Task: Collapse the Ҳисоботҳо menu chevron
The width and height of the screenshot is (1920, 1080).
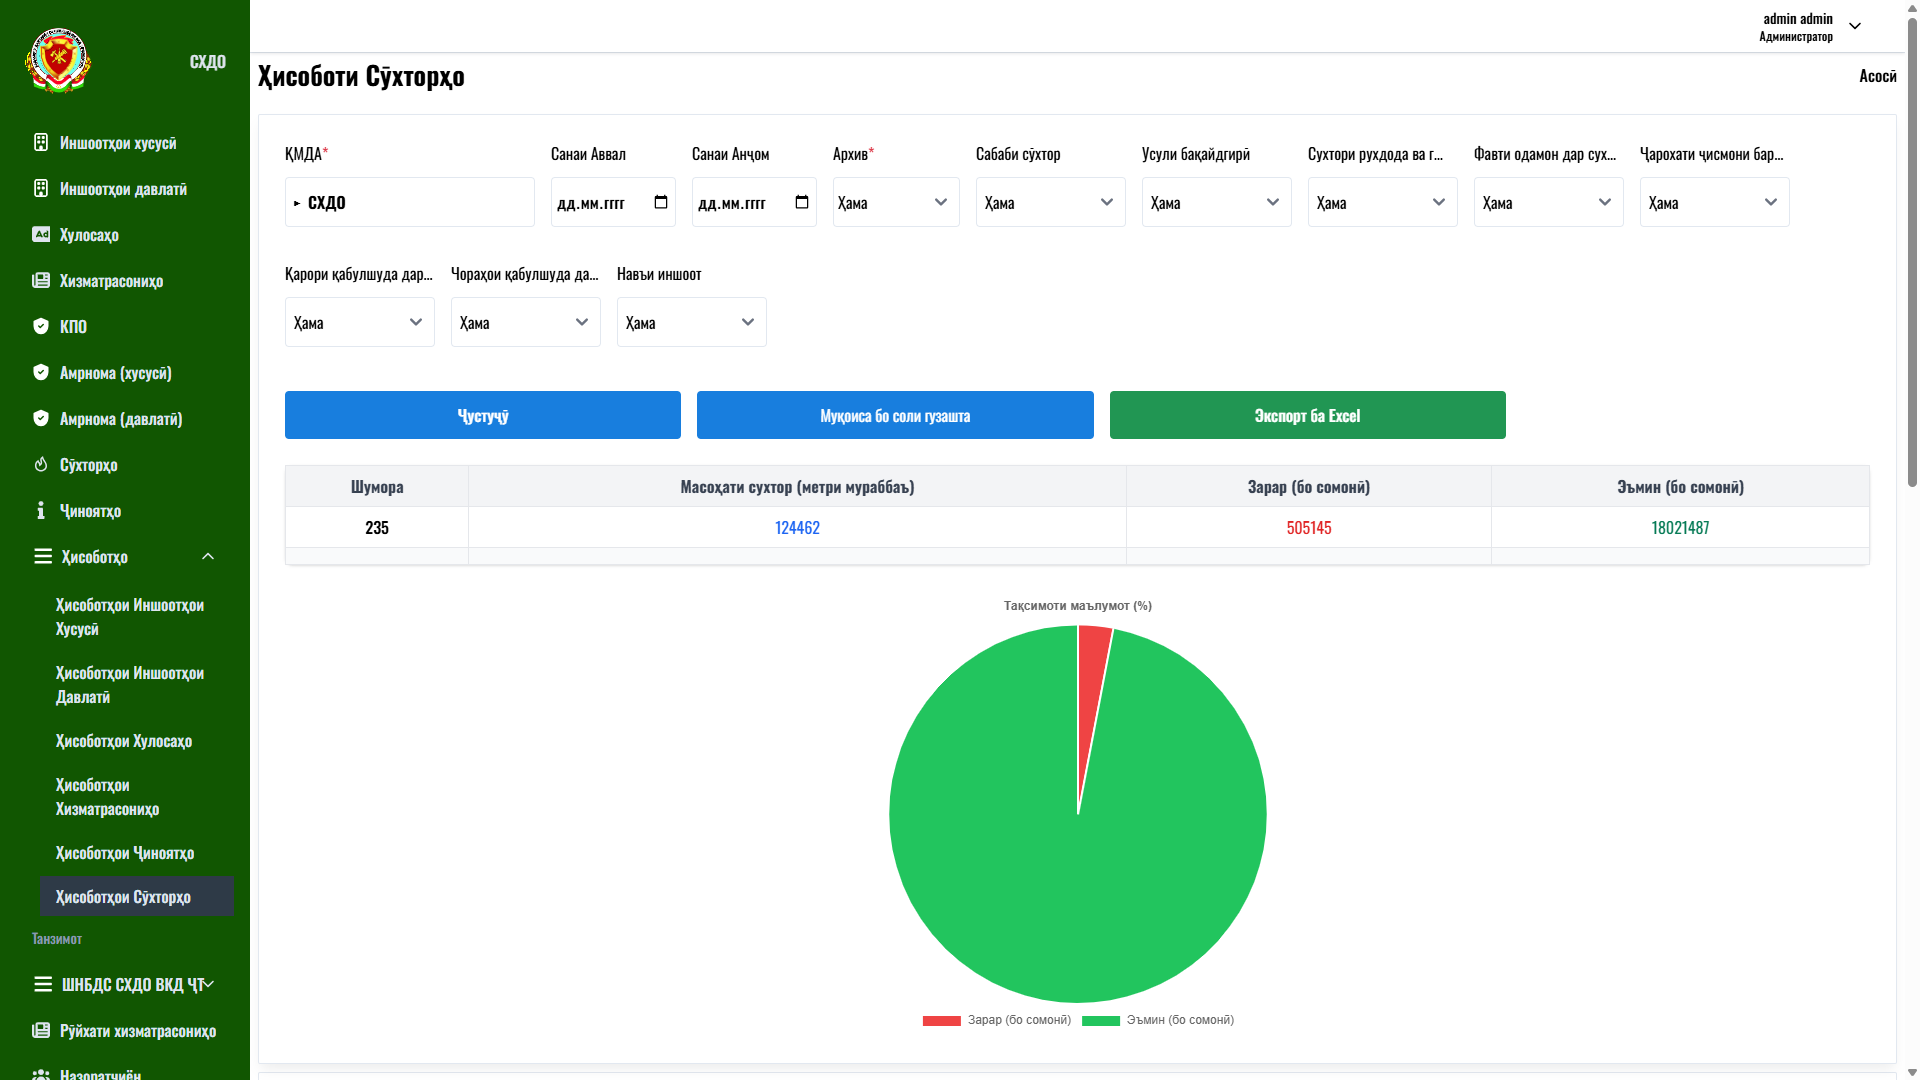Action: 208,556
